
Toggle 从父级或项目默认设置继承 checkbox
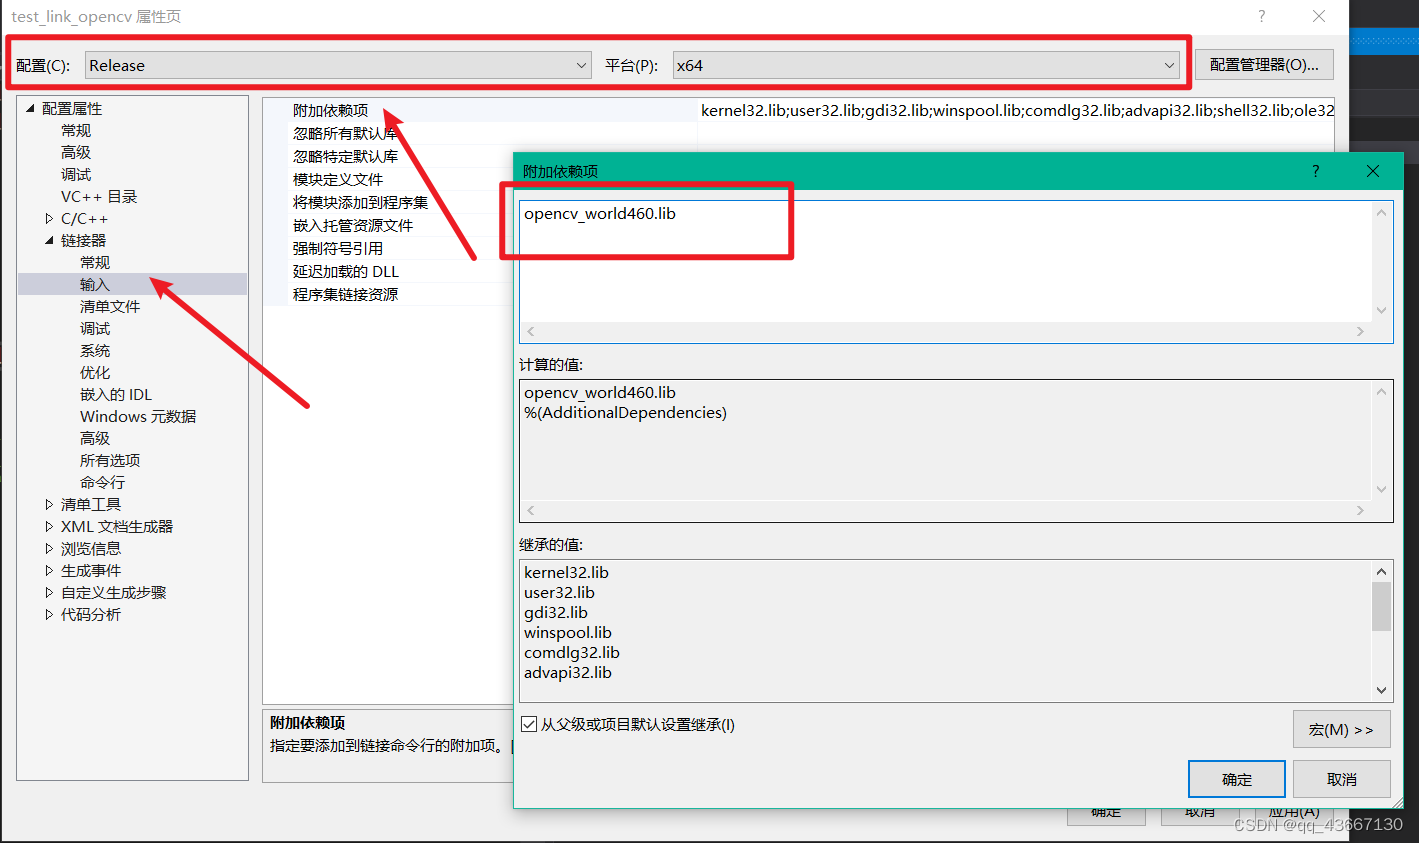point(529,724)
